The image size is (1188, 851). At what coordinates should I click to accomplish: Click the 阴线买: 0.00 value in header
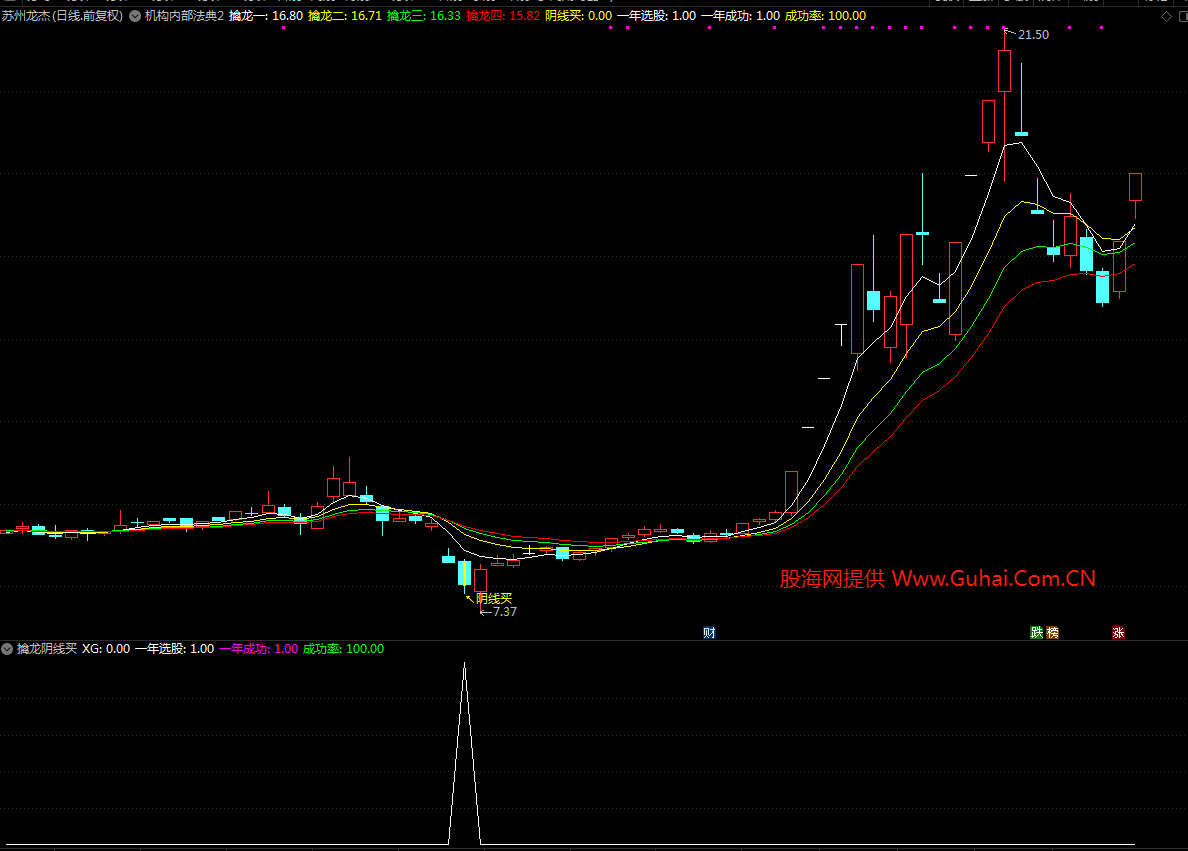point(578,16)
